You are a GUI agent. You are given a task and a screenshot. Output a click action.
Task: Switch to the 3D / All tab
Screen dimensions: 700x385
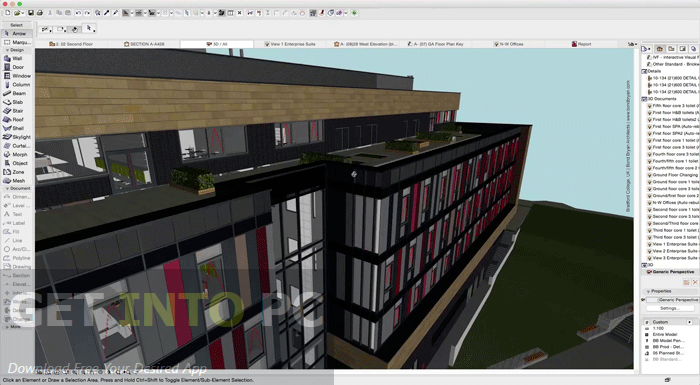(x=217, y=44)
